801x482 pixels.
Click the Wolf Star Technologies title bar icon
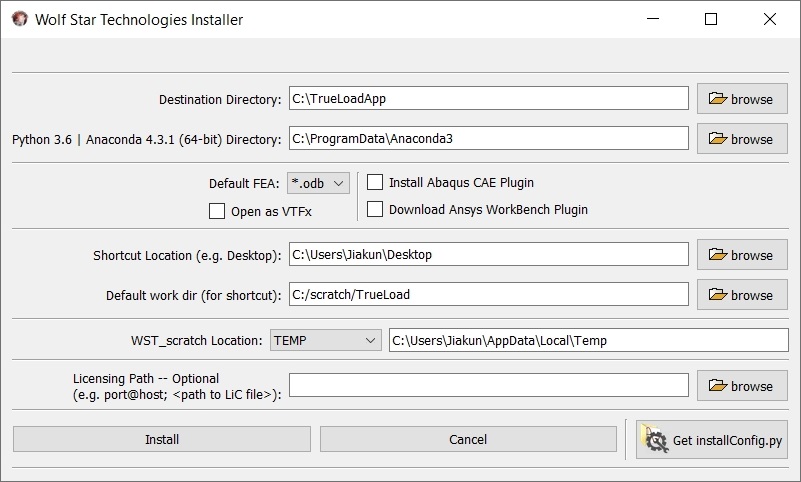(x=19, y=19)
